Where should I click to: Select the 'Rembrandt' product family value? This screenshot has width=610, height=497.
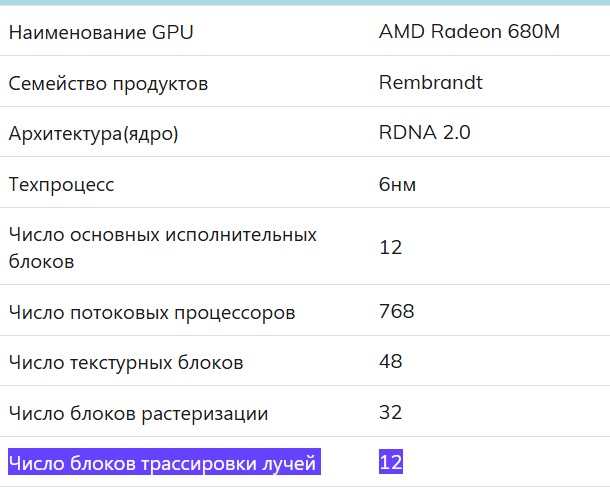pos(430,82)
